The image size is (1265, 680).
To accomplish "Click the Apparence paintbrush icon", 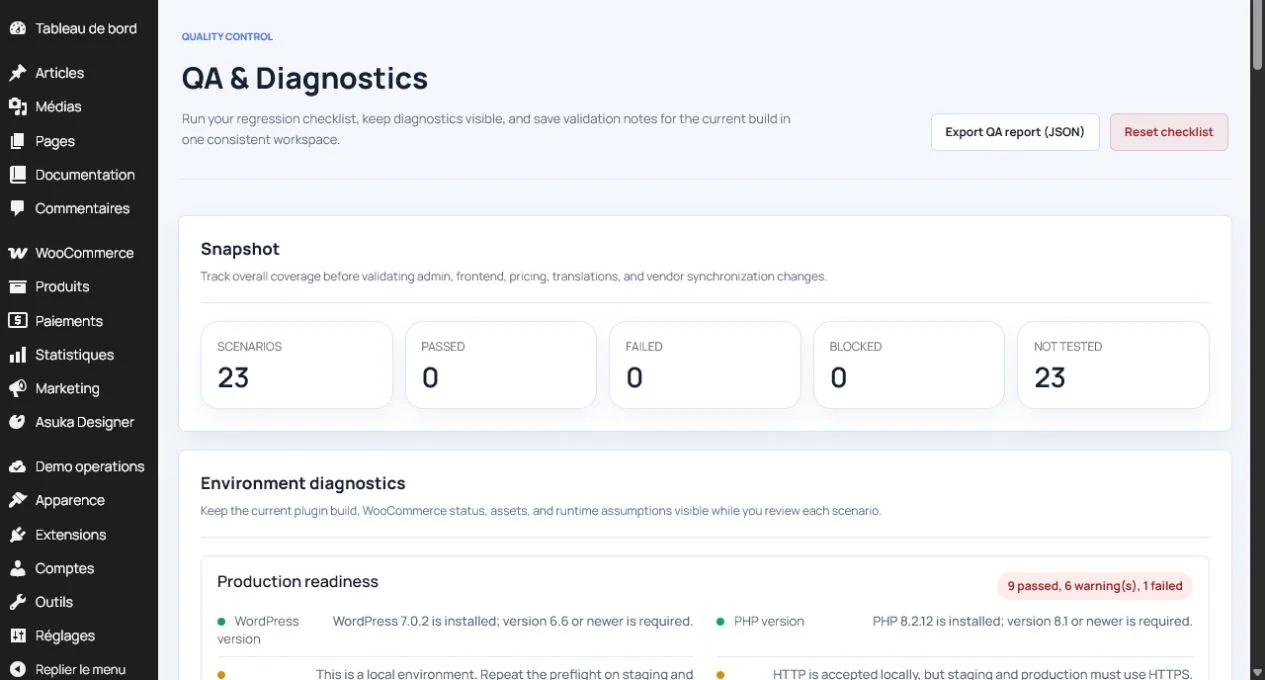I will pyautogui.click(x=17, y=500).
